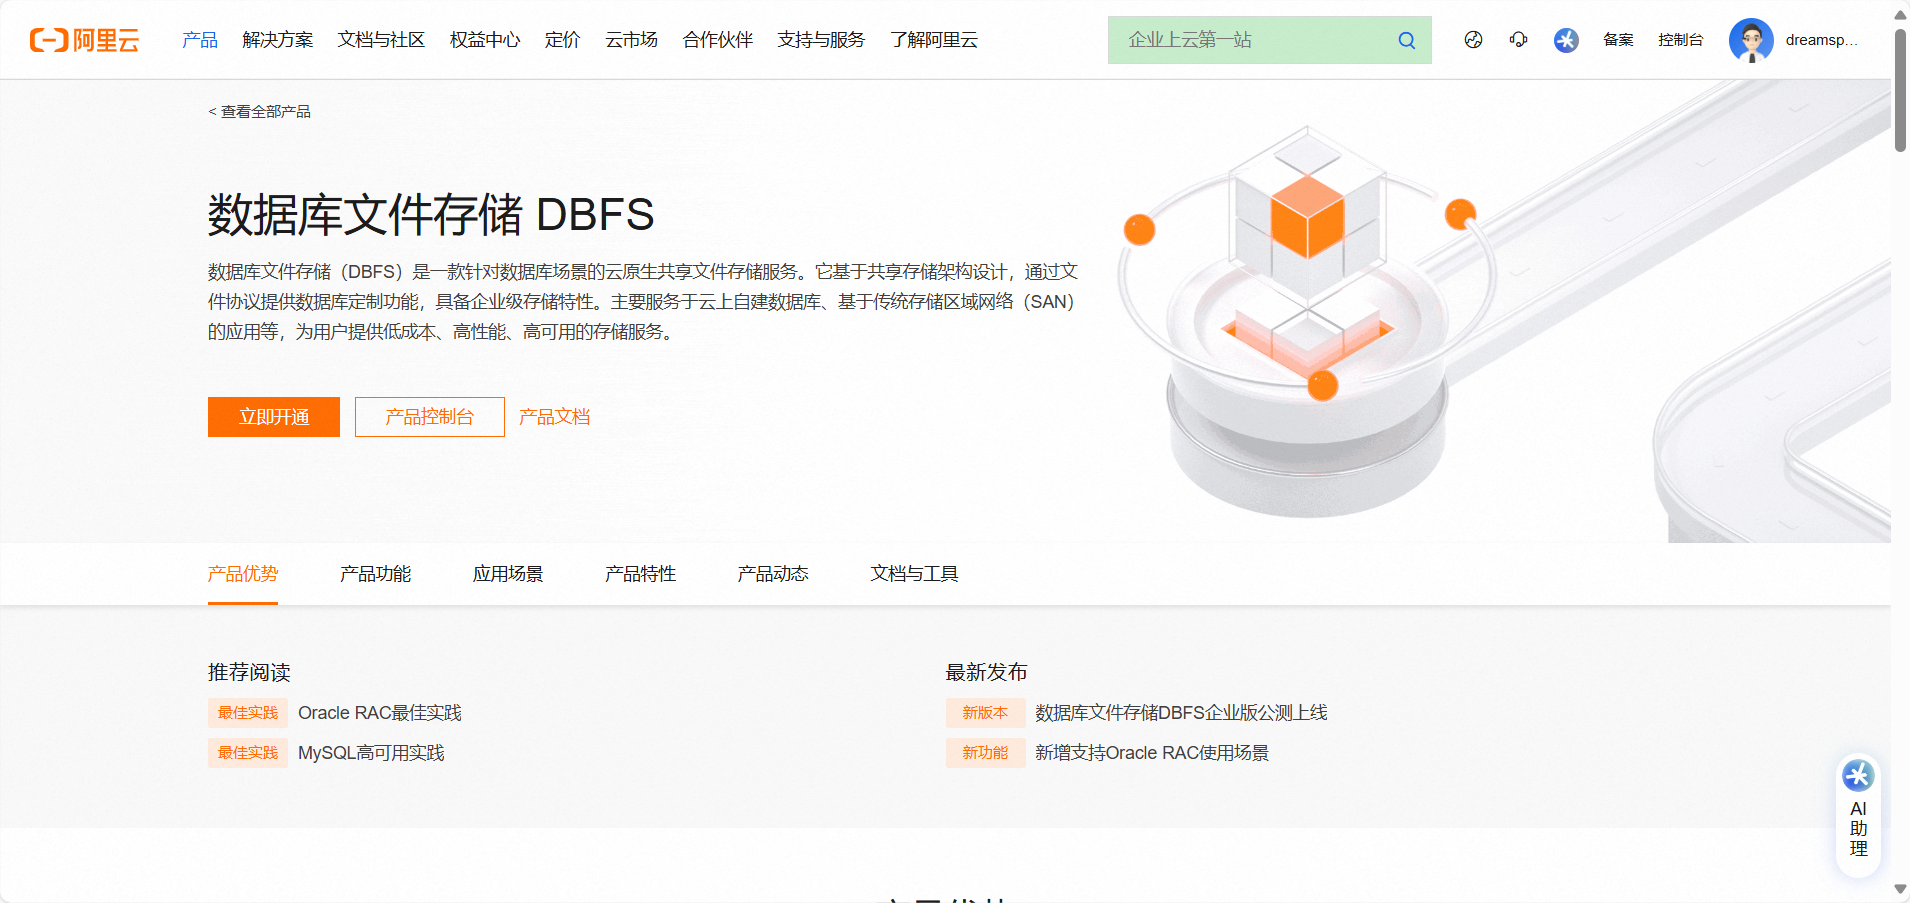
Task: Open Oracle RAC最佳实践 article
Action: pyautogui.click(x=380, y=713)
